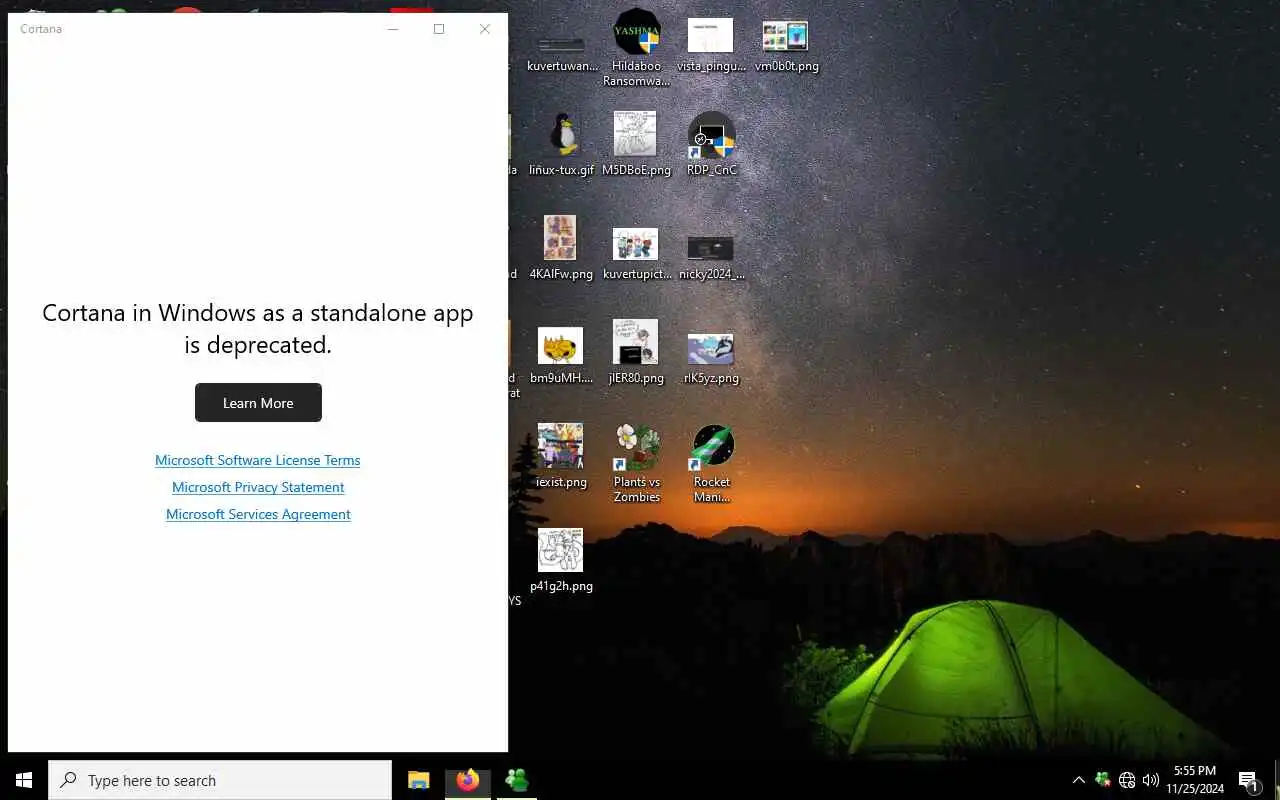The width and height of the screenshot is (1280, 800).
Task: Select bm9uMH desktop image file
Action: [561, 356]
